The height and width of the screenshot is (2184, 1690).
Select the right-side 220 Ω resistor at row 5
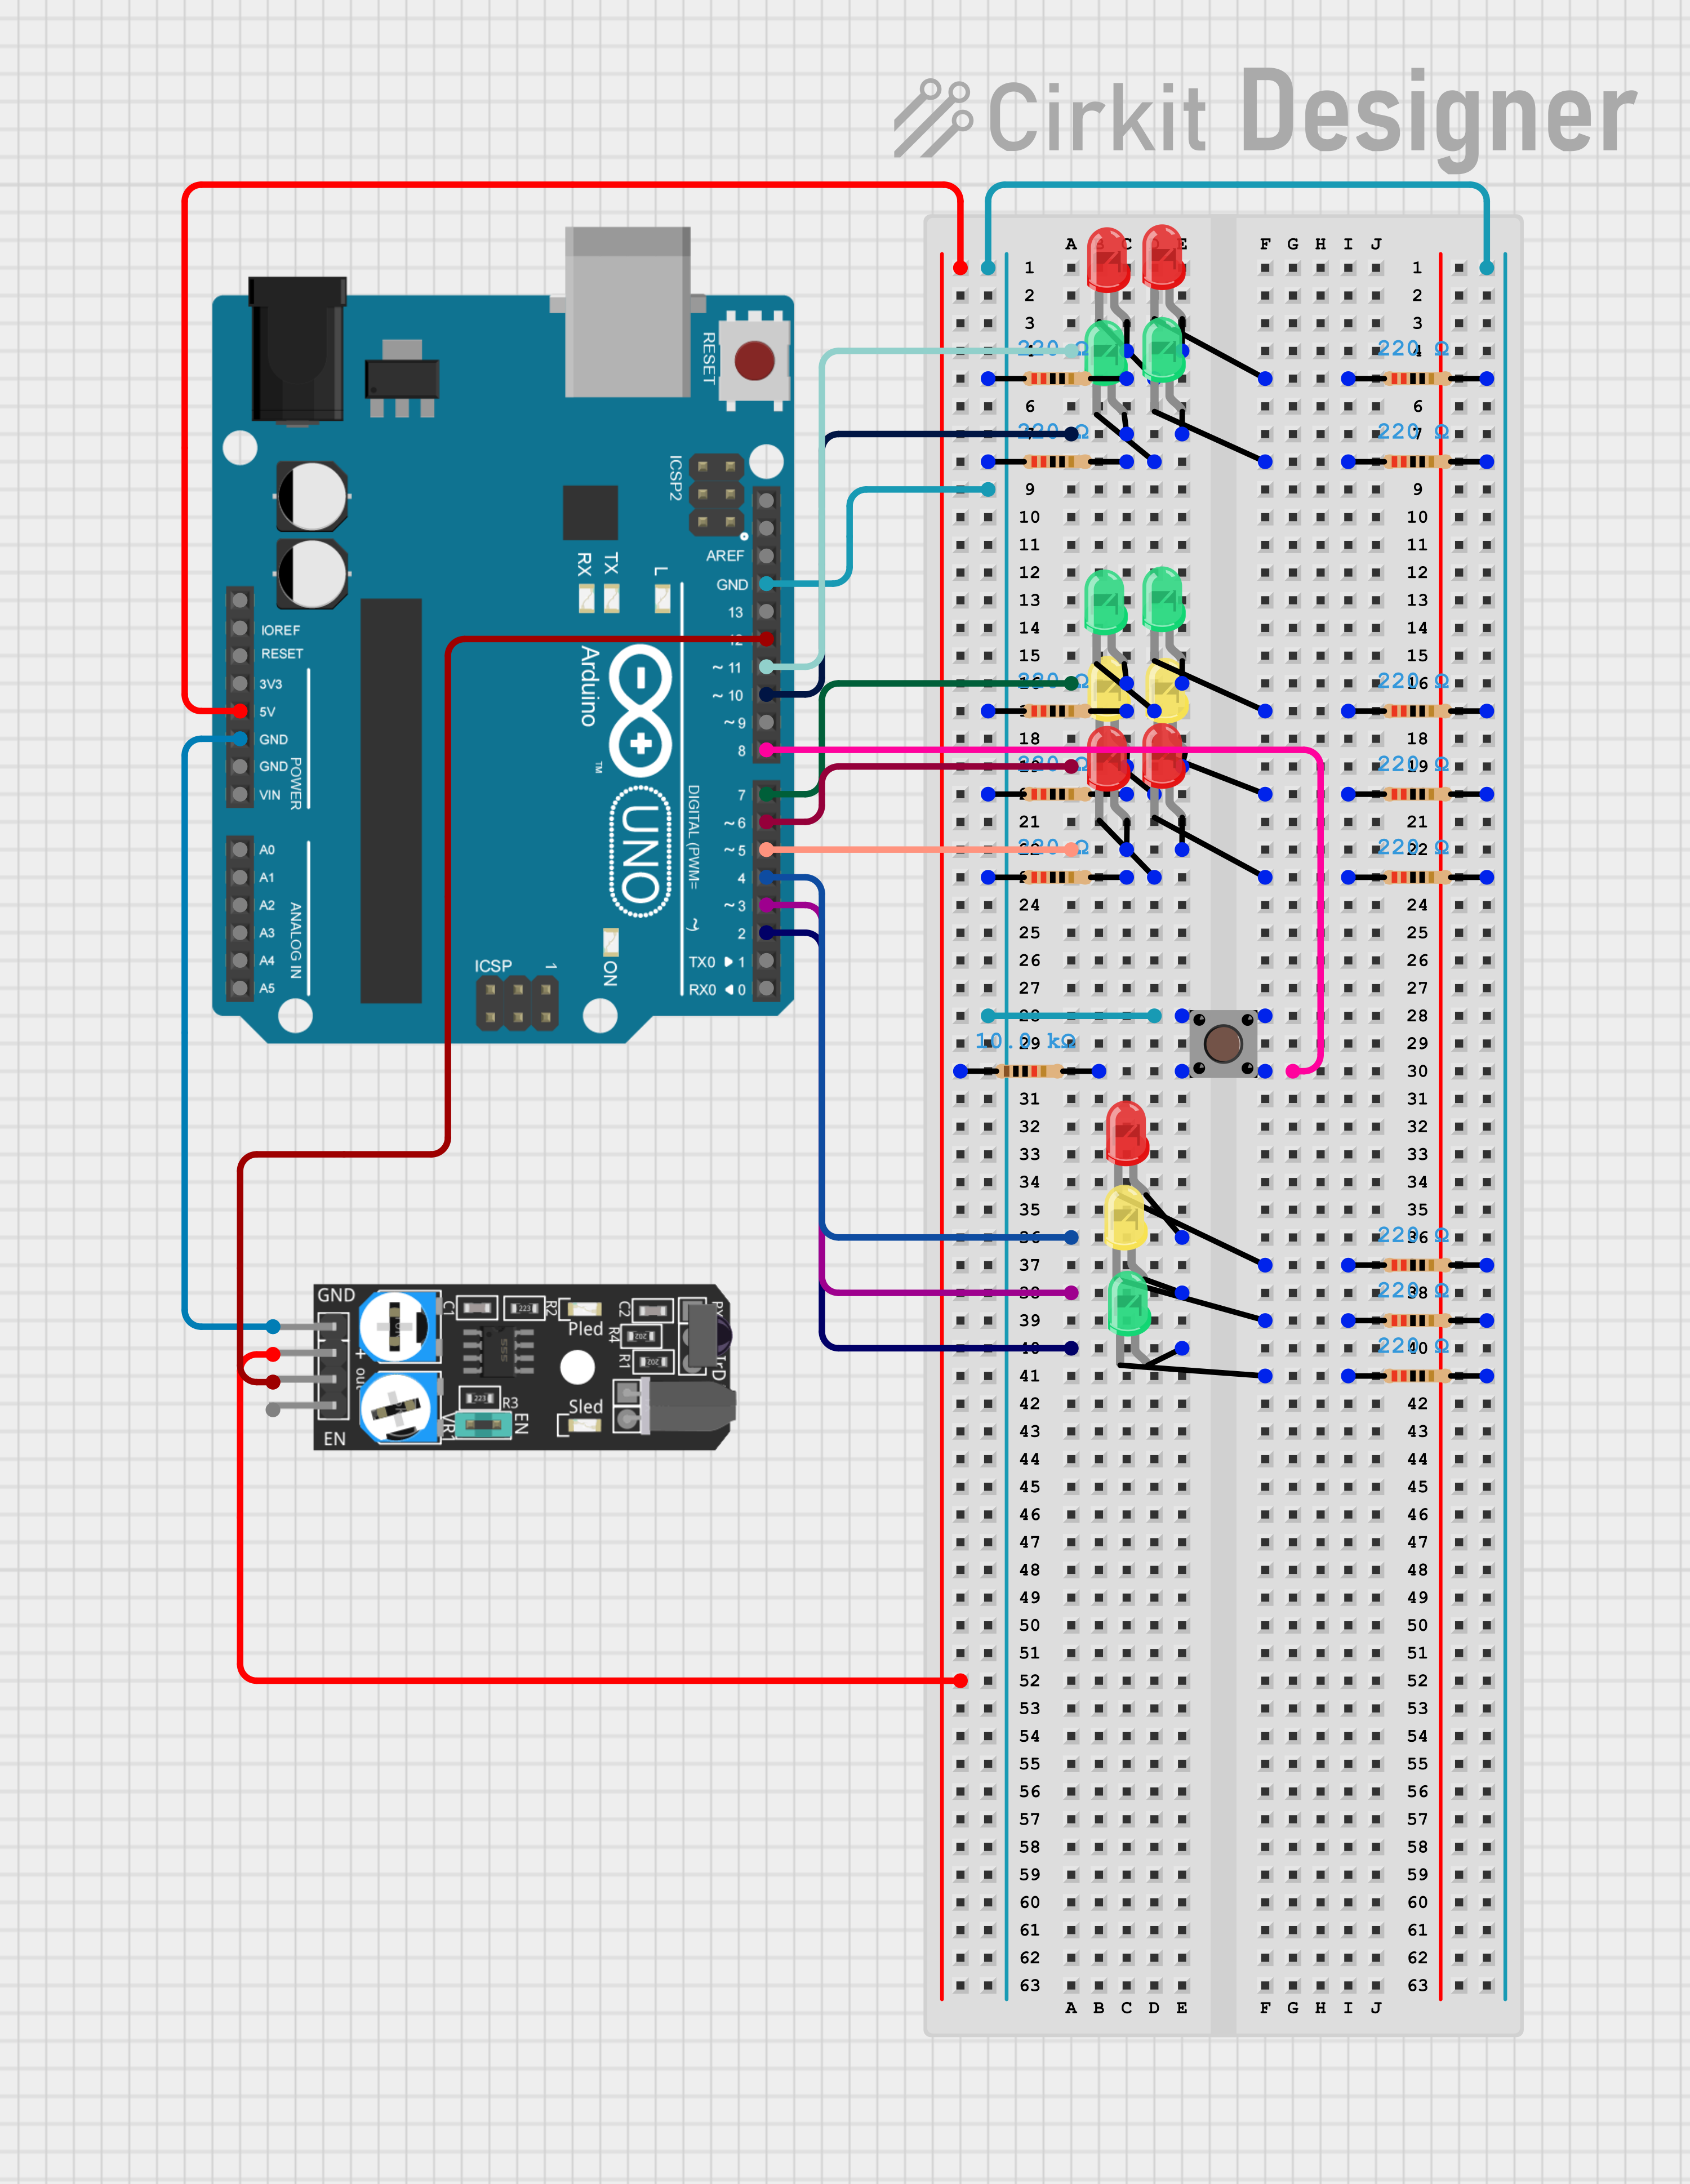[x=1417, y=379]
